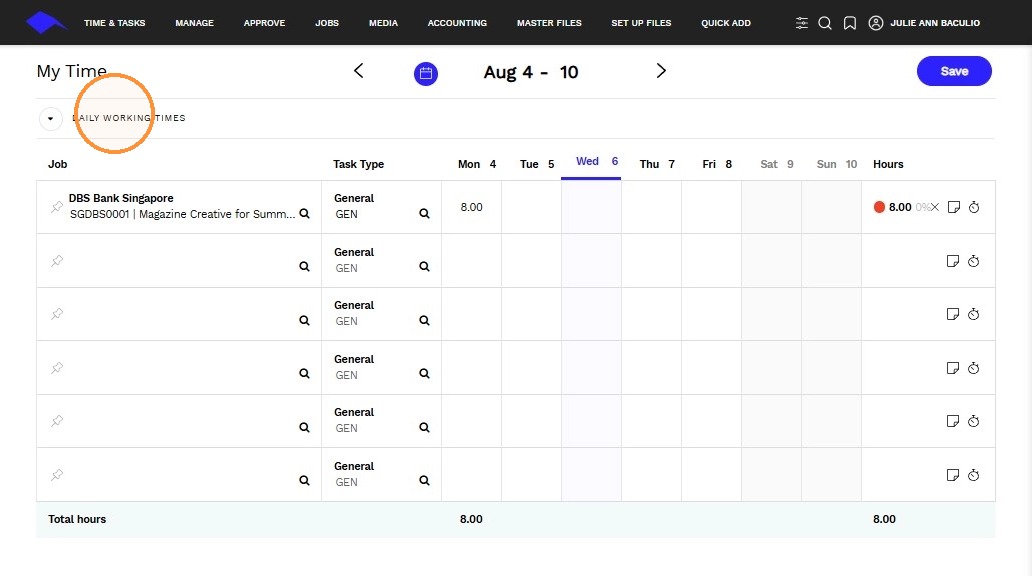The image size is (1032, 576).
Task: Open note icon in fifth timesheet row
Action: (x=952, y=421)
